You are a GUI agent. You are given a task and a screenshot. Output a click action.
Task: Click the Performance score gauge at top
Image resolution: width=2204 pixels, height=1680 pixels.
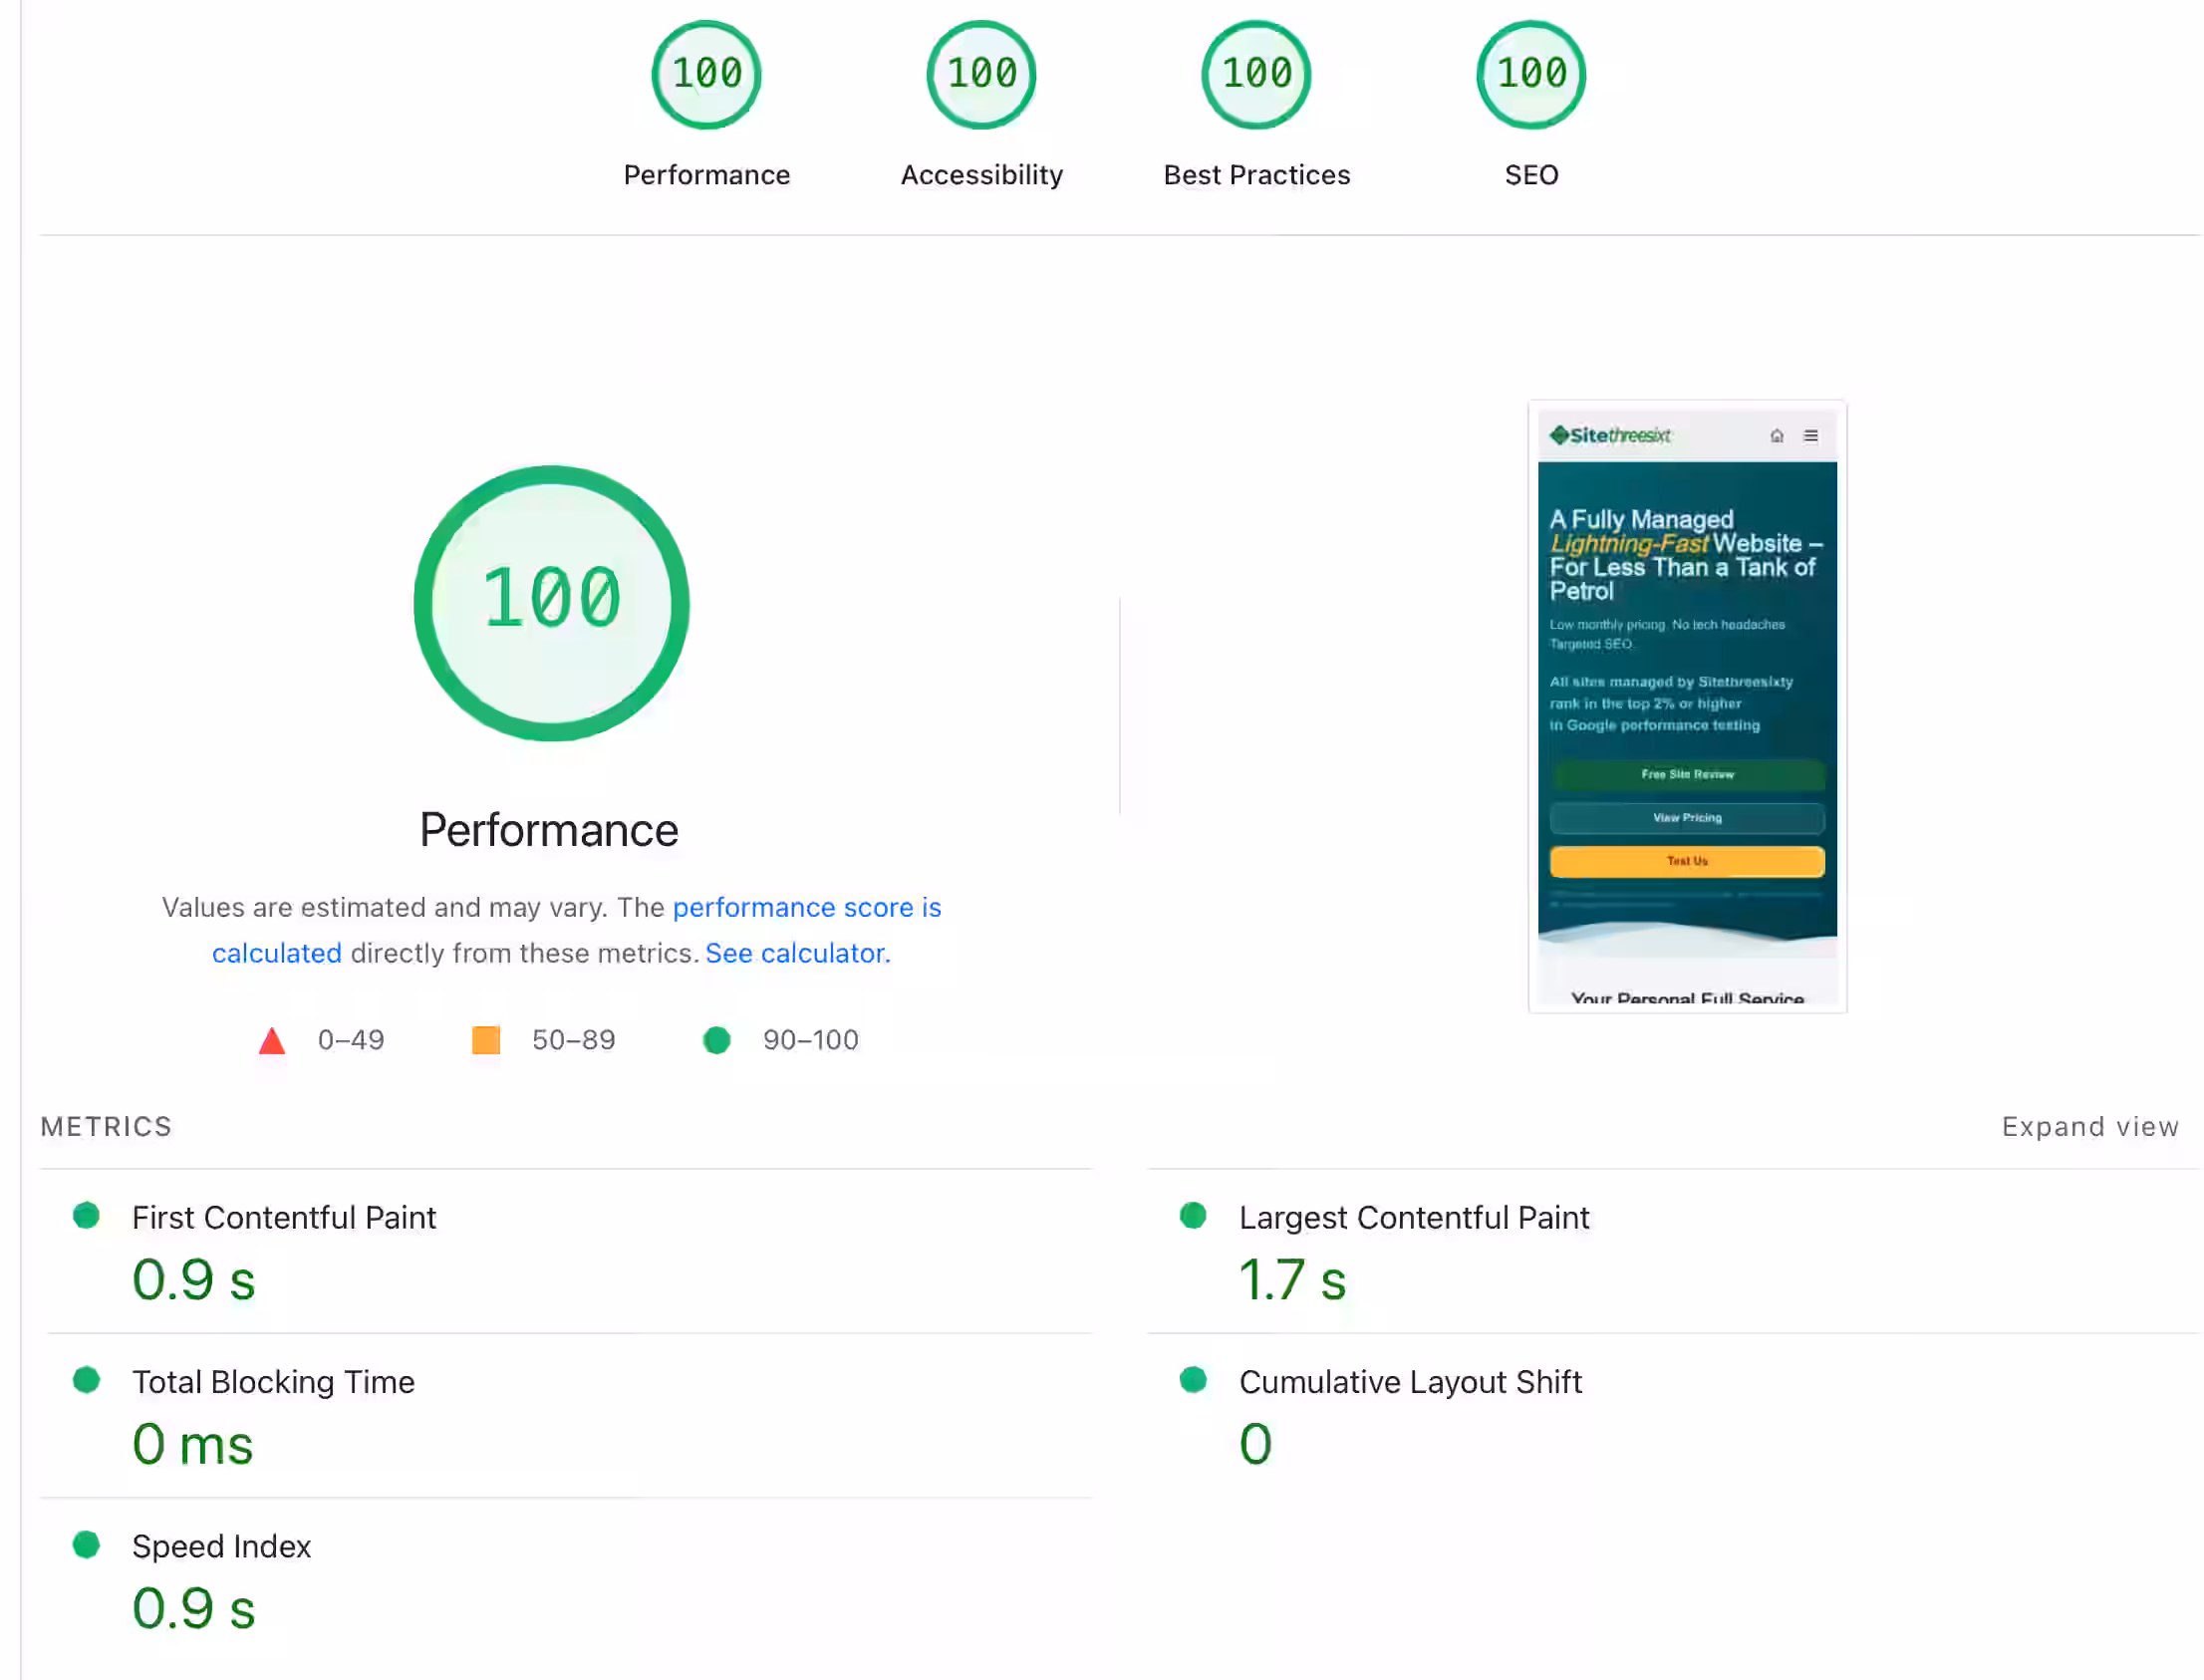click(x=706, y=74)
